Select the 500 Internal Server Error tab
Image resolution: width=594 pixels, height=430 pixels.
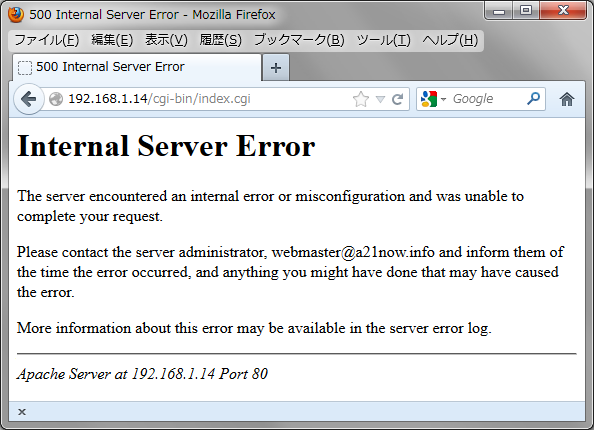(x=137, y=67)
